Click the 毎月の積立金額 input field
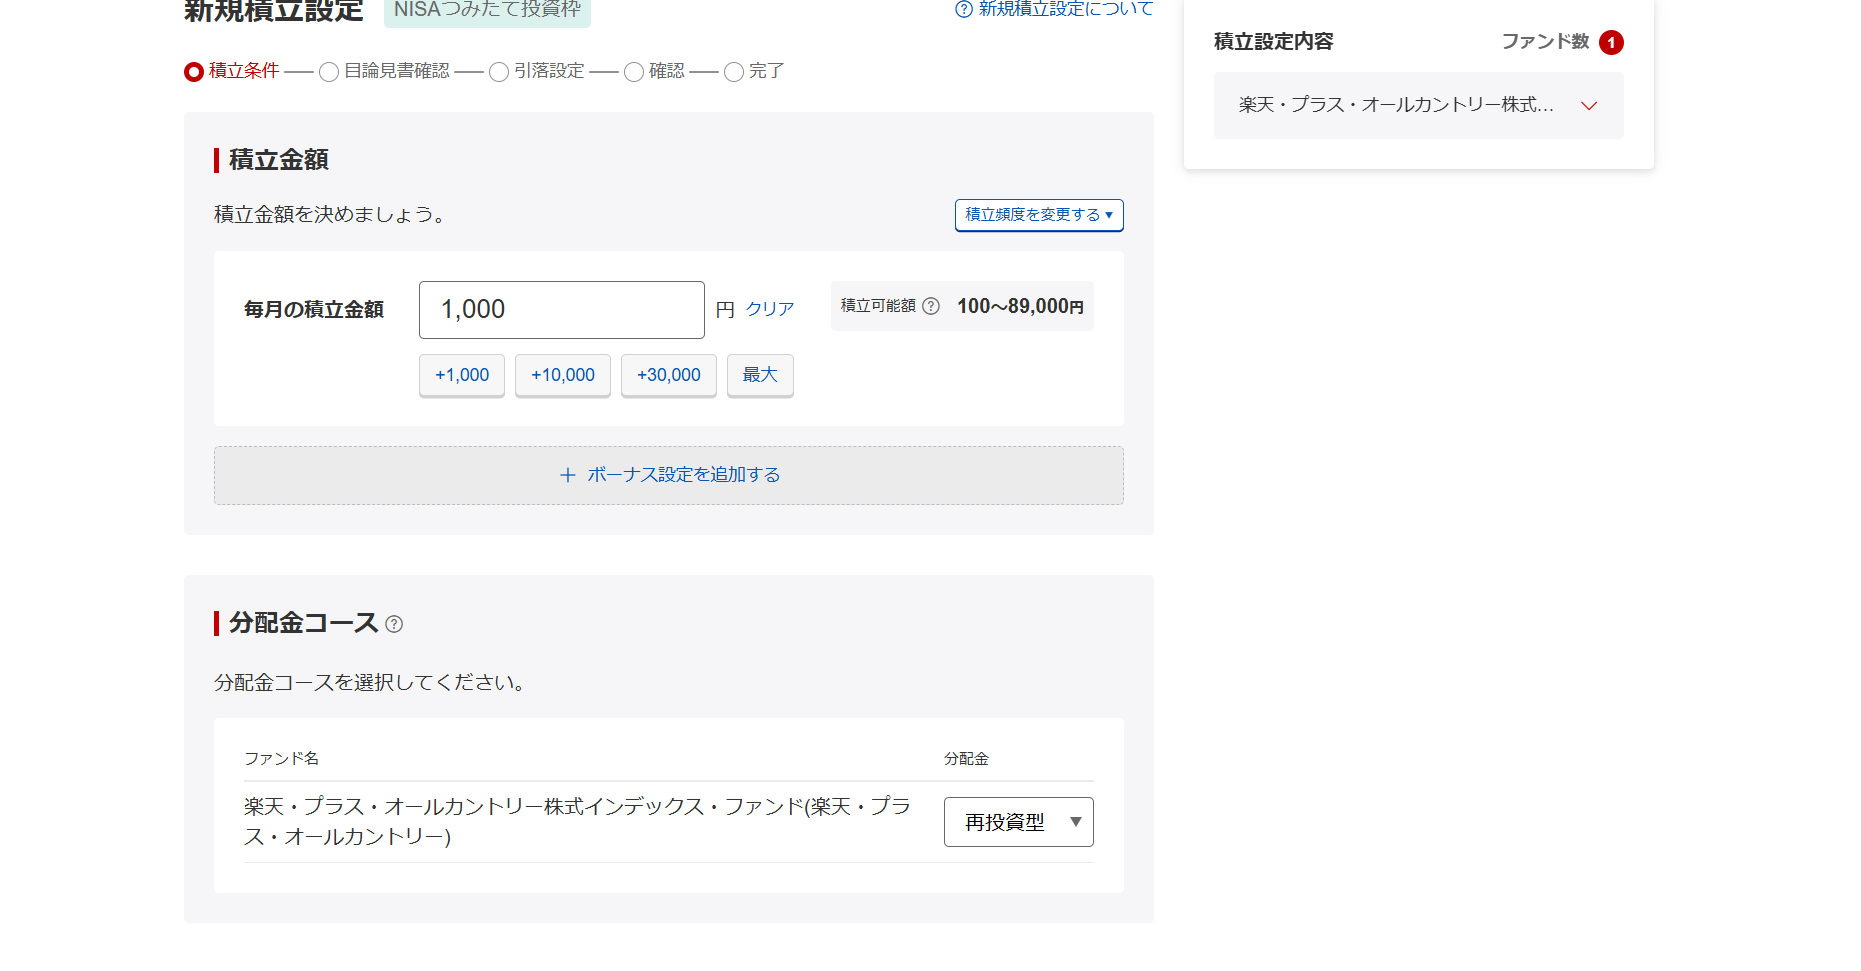 [x=562, y=310]
